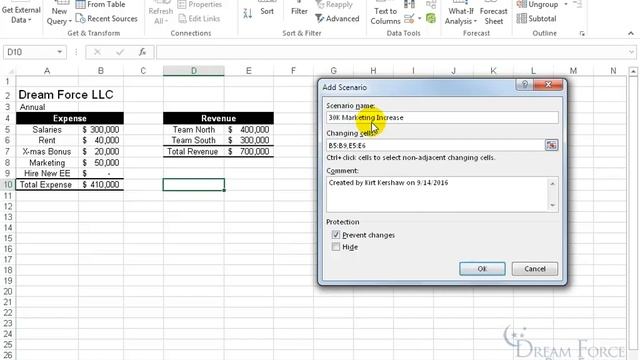Open Advanced filter options
This screenshot has width=640, height=360.
pyautogui.click(x=338, y=19)
